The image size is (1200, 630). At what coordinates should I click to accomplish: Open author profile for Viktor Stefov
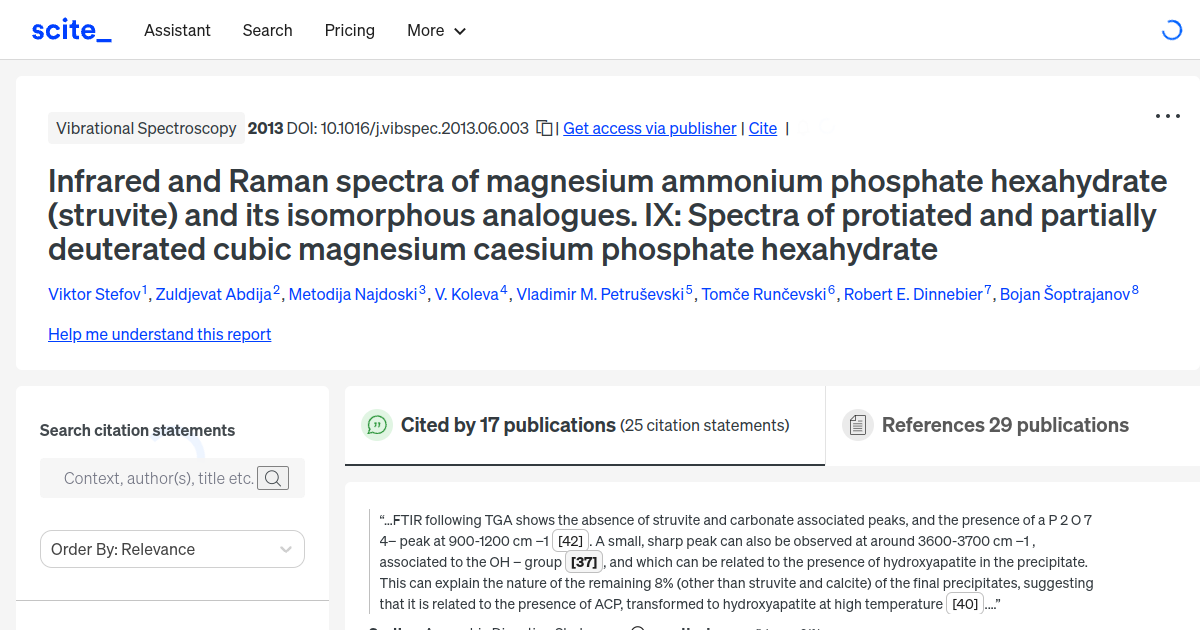click(x=95, y=294)
